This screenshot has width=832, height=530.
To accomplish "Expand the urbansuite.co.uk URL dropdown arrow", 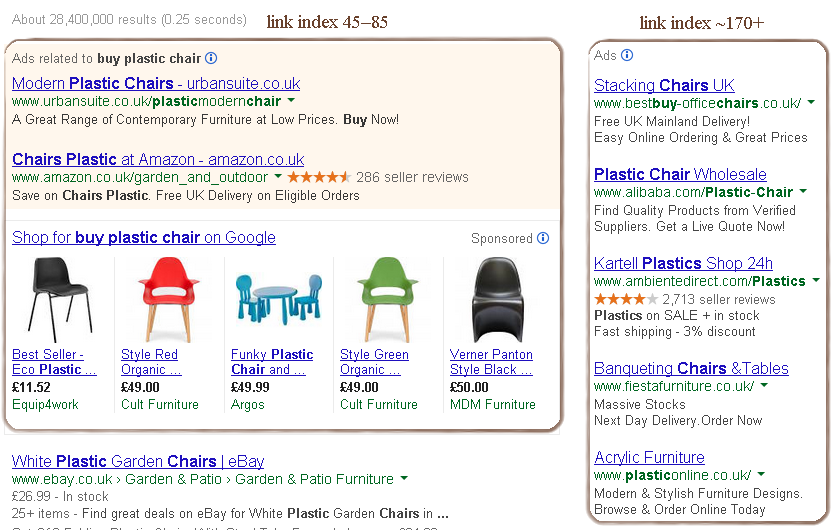I will (x=291, y=101).
